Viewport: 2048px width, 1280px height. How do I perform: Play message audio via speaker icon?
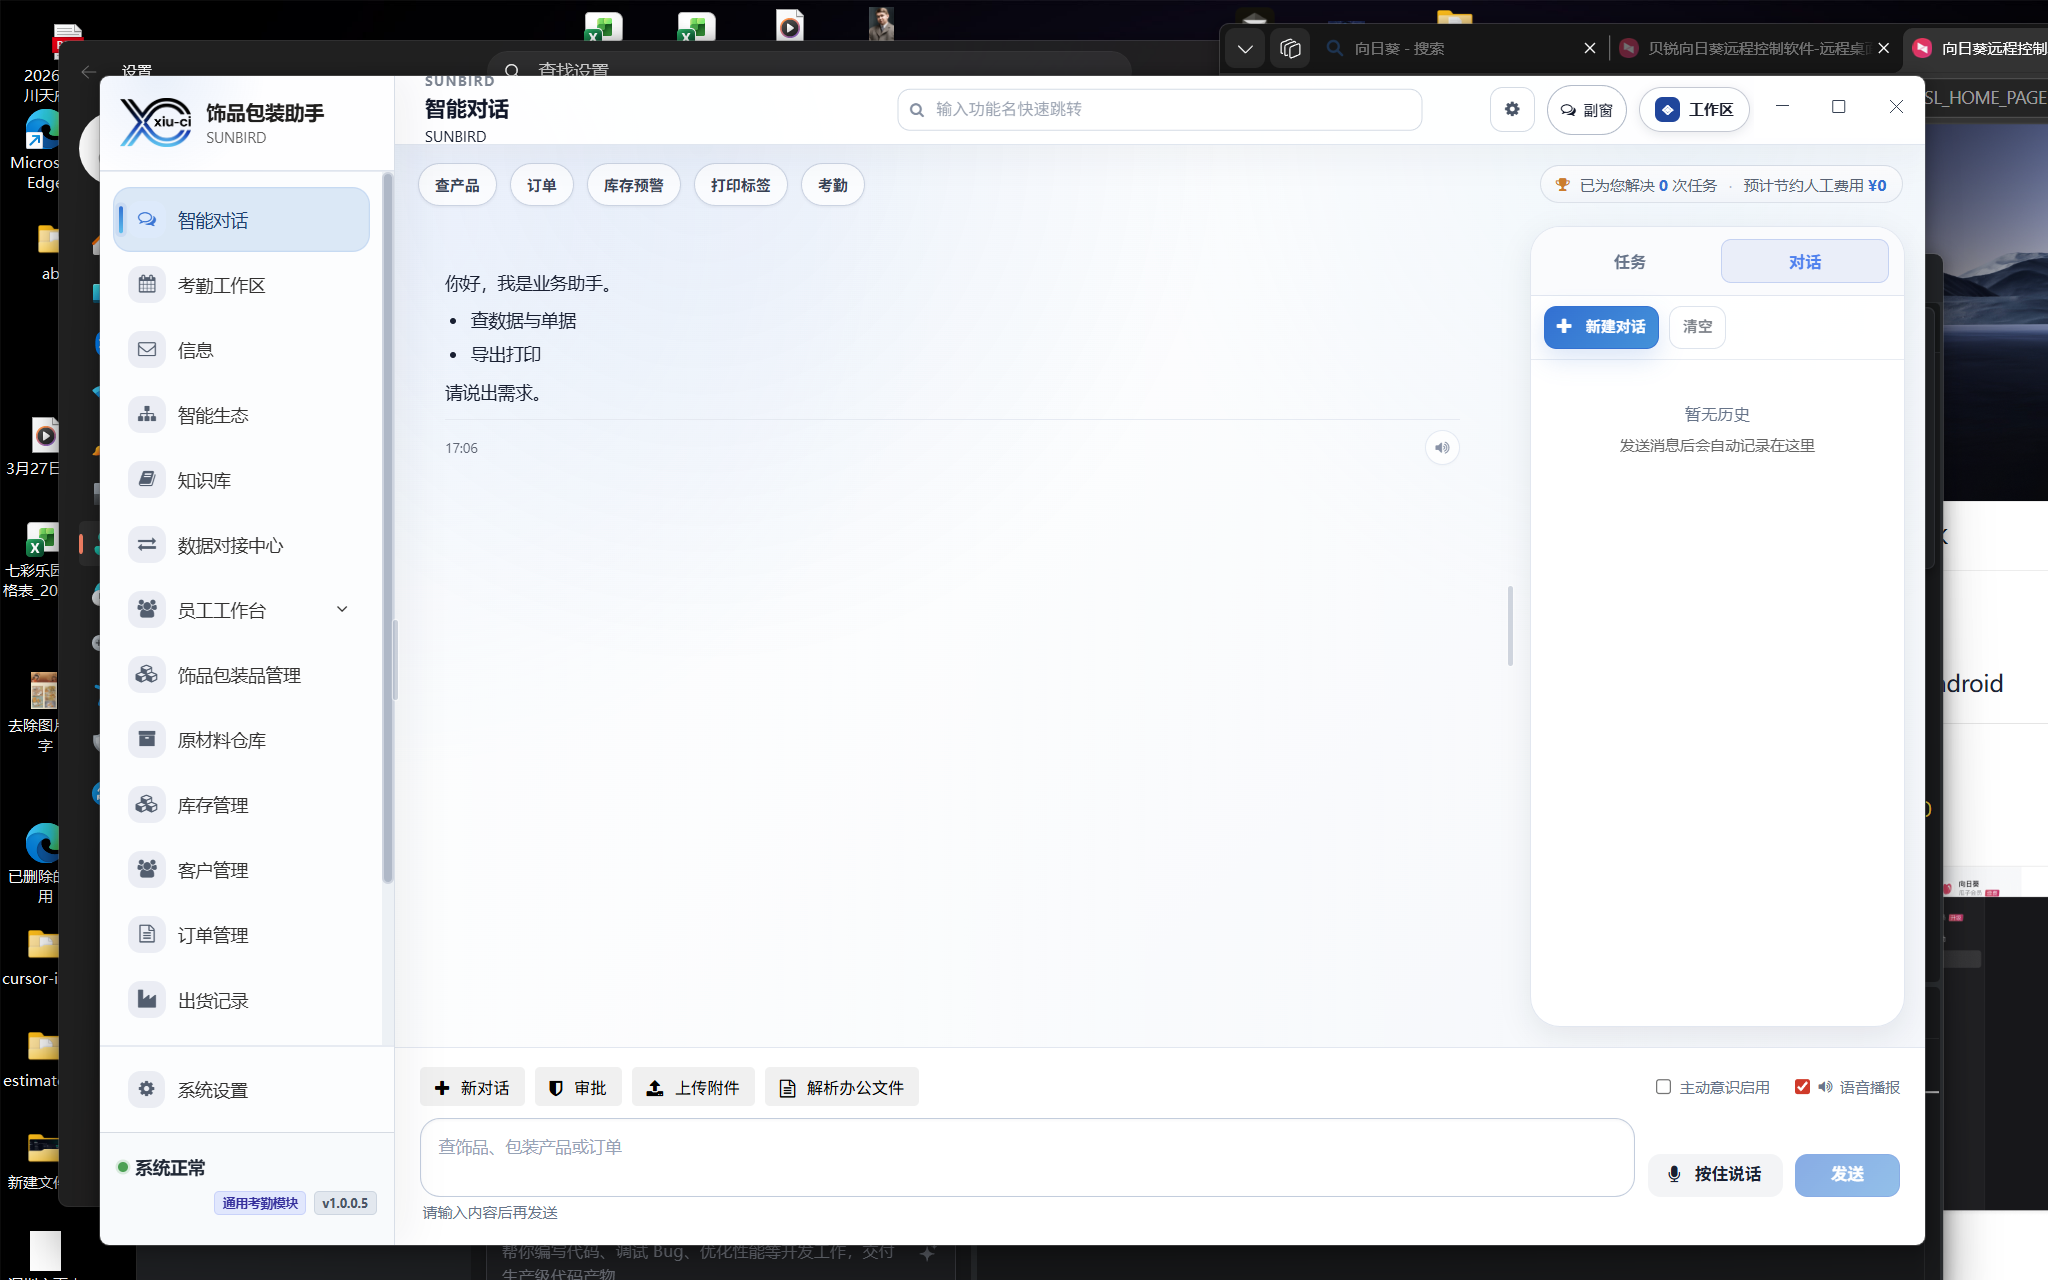pyautogui.click(x=1442, y=448)
